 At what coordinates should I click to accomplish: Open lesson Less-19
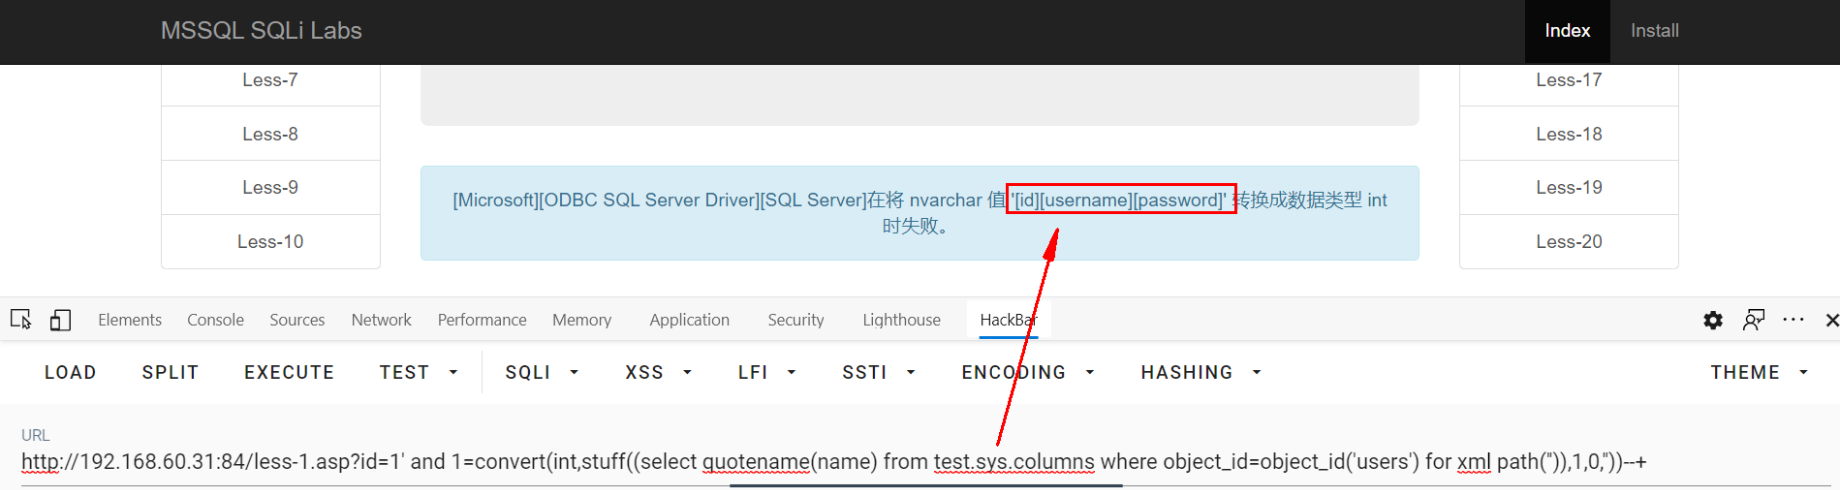pyautogui.click(x=1569, y=187)
